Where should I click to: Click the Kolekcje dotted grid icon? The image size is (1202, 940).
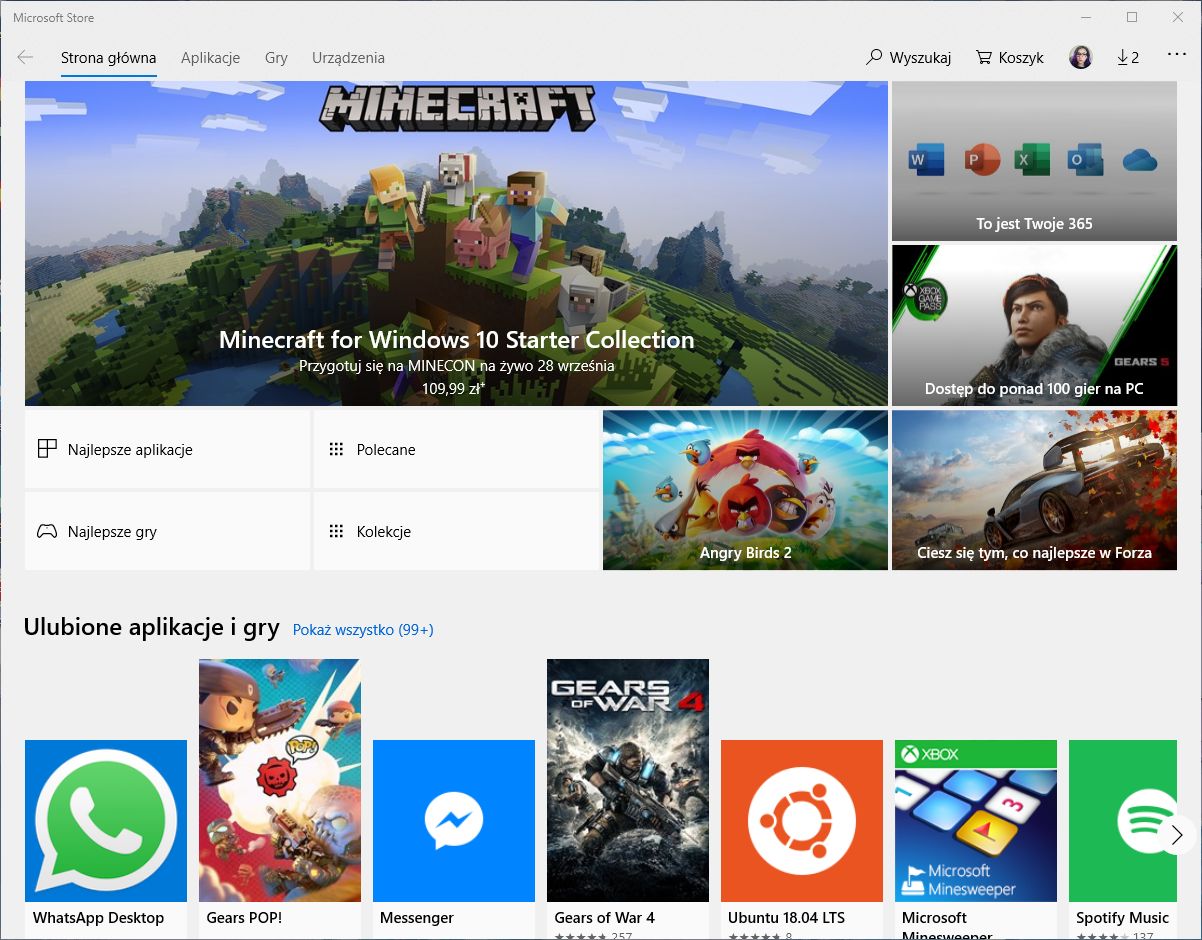point(336,531)
